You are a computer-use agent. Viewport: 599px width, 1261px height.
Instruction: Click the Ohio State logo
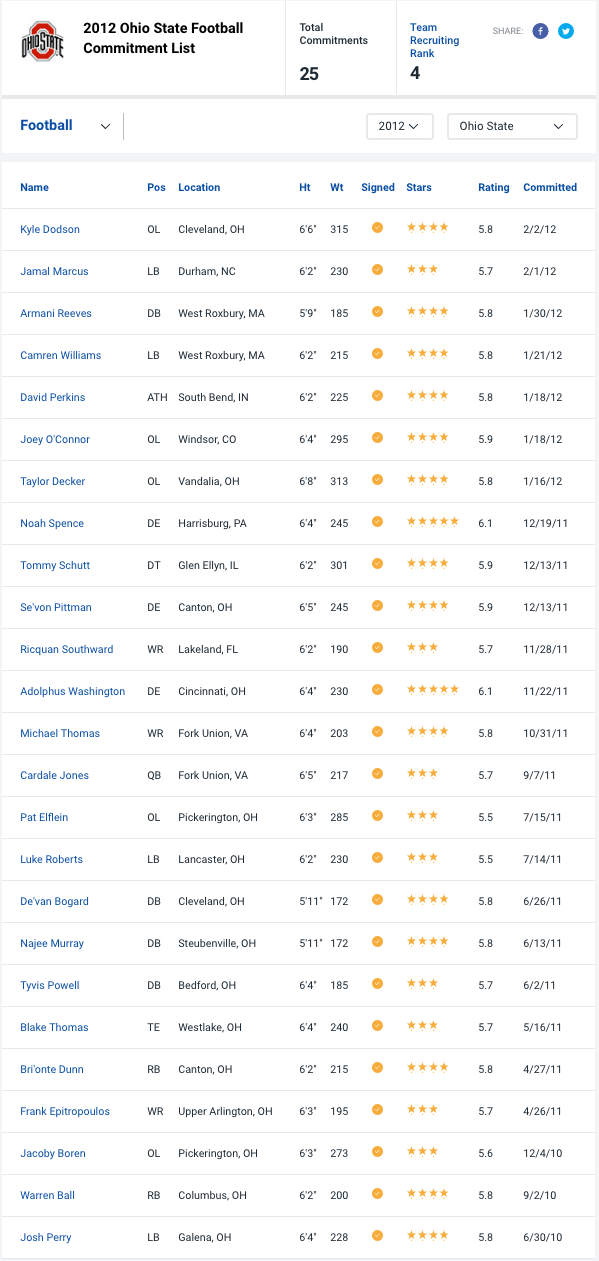(42, 41)
